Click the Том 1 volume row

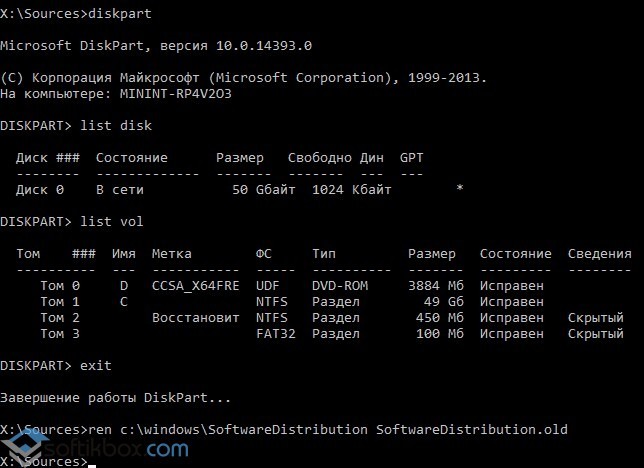click(52, 301)
